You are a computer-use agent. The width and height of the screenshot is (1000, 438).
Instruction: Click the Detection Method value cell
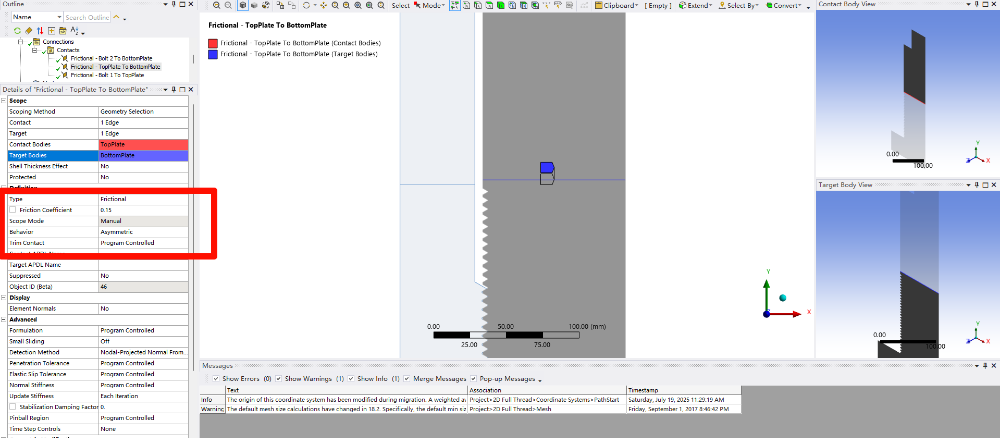143,352
